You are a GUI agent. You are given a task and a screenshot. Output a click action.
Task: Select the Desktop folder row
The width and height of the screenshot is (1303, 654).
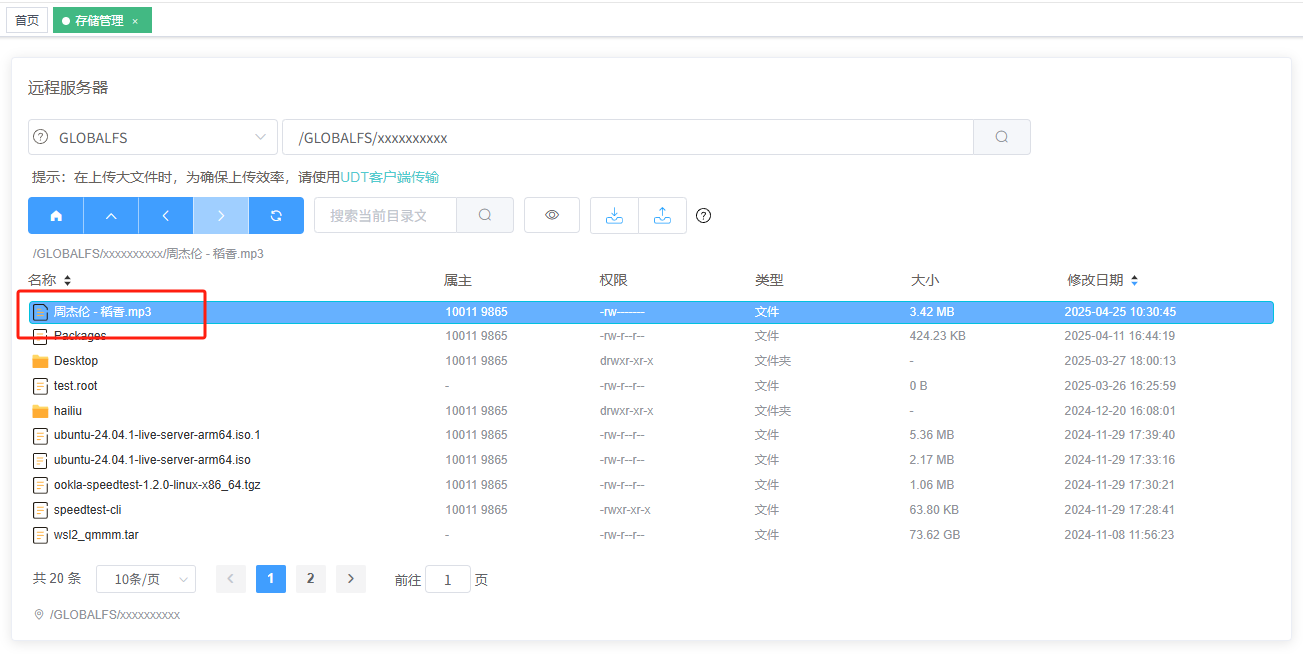click(76, 361)
